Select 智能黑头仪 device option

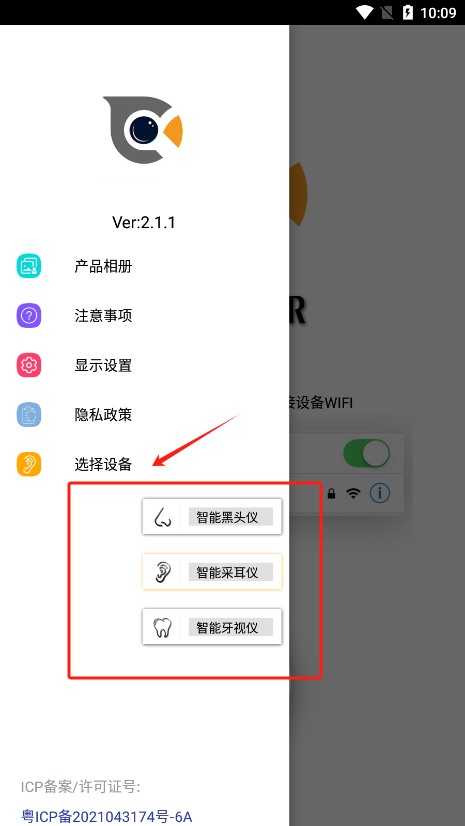[x=212, y=517]
